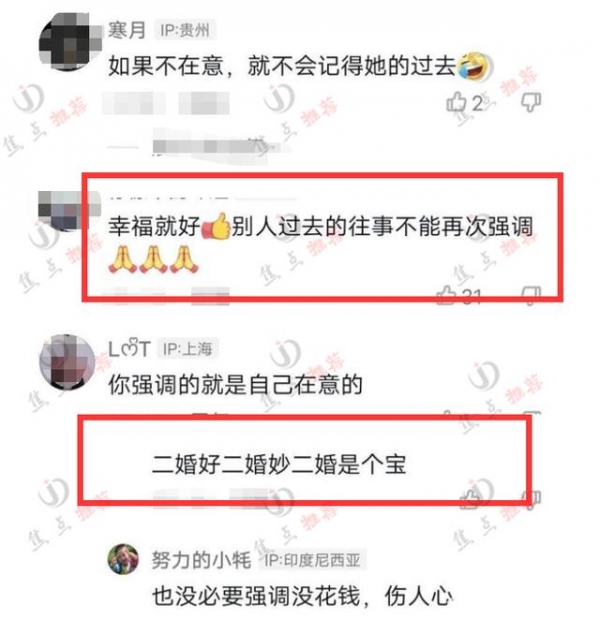The width and height of the screenshot is (600, 619).
Task: Select the comment 你强调的就是自己在意的
Action: (x=235, y=385)
